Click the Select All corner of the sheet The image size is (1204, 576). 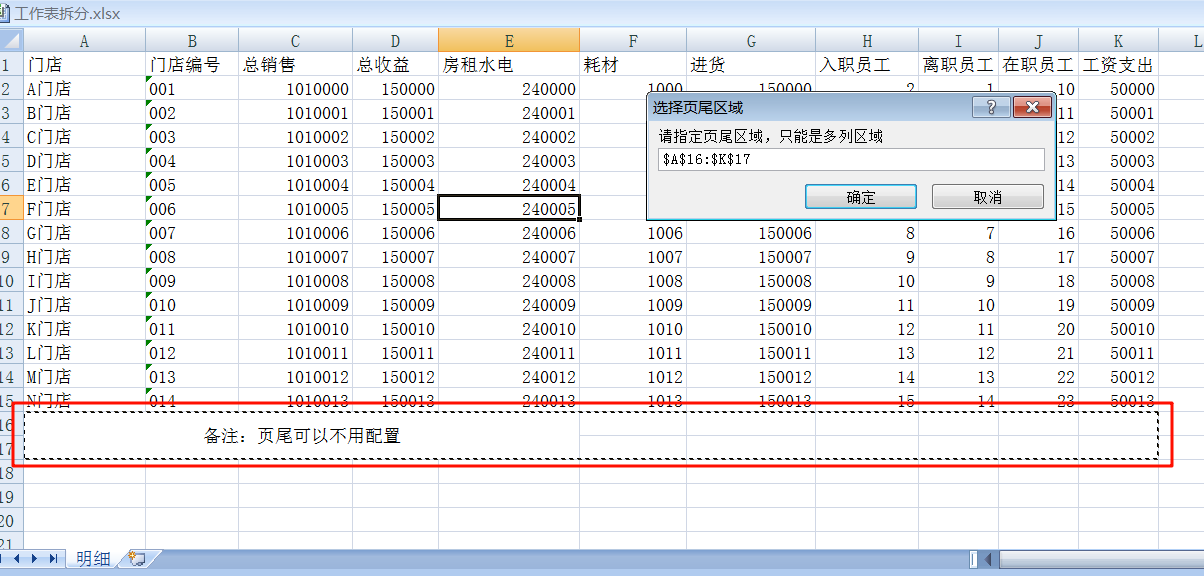pyautogui.click(x=11, y=40)
